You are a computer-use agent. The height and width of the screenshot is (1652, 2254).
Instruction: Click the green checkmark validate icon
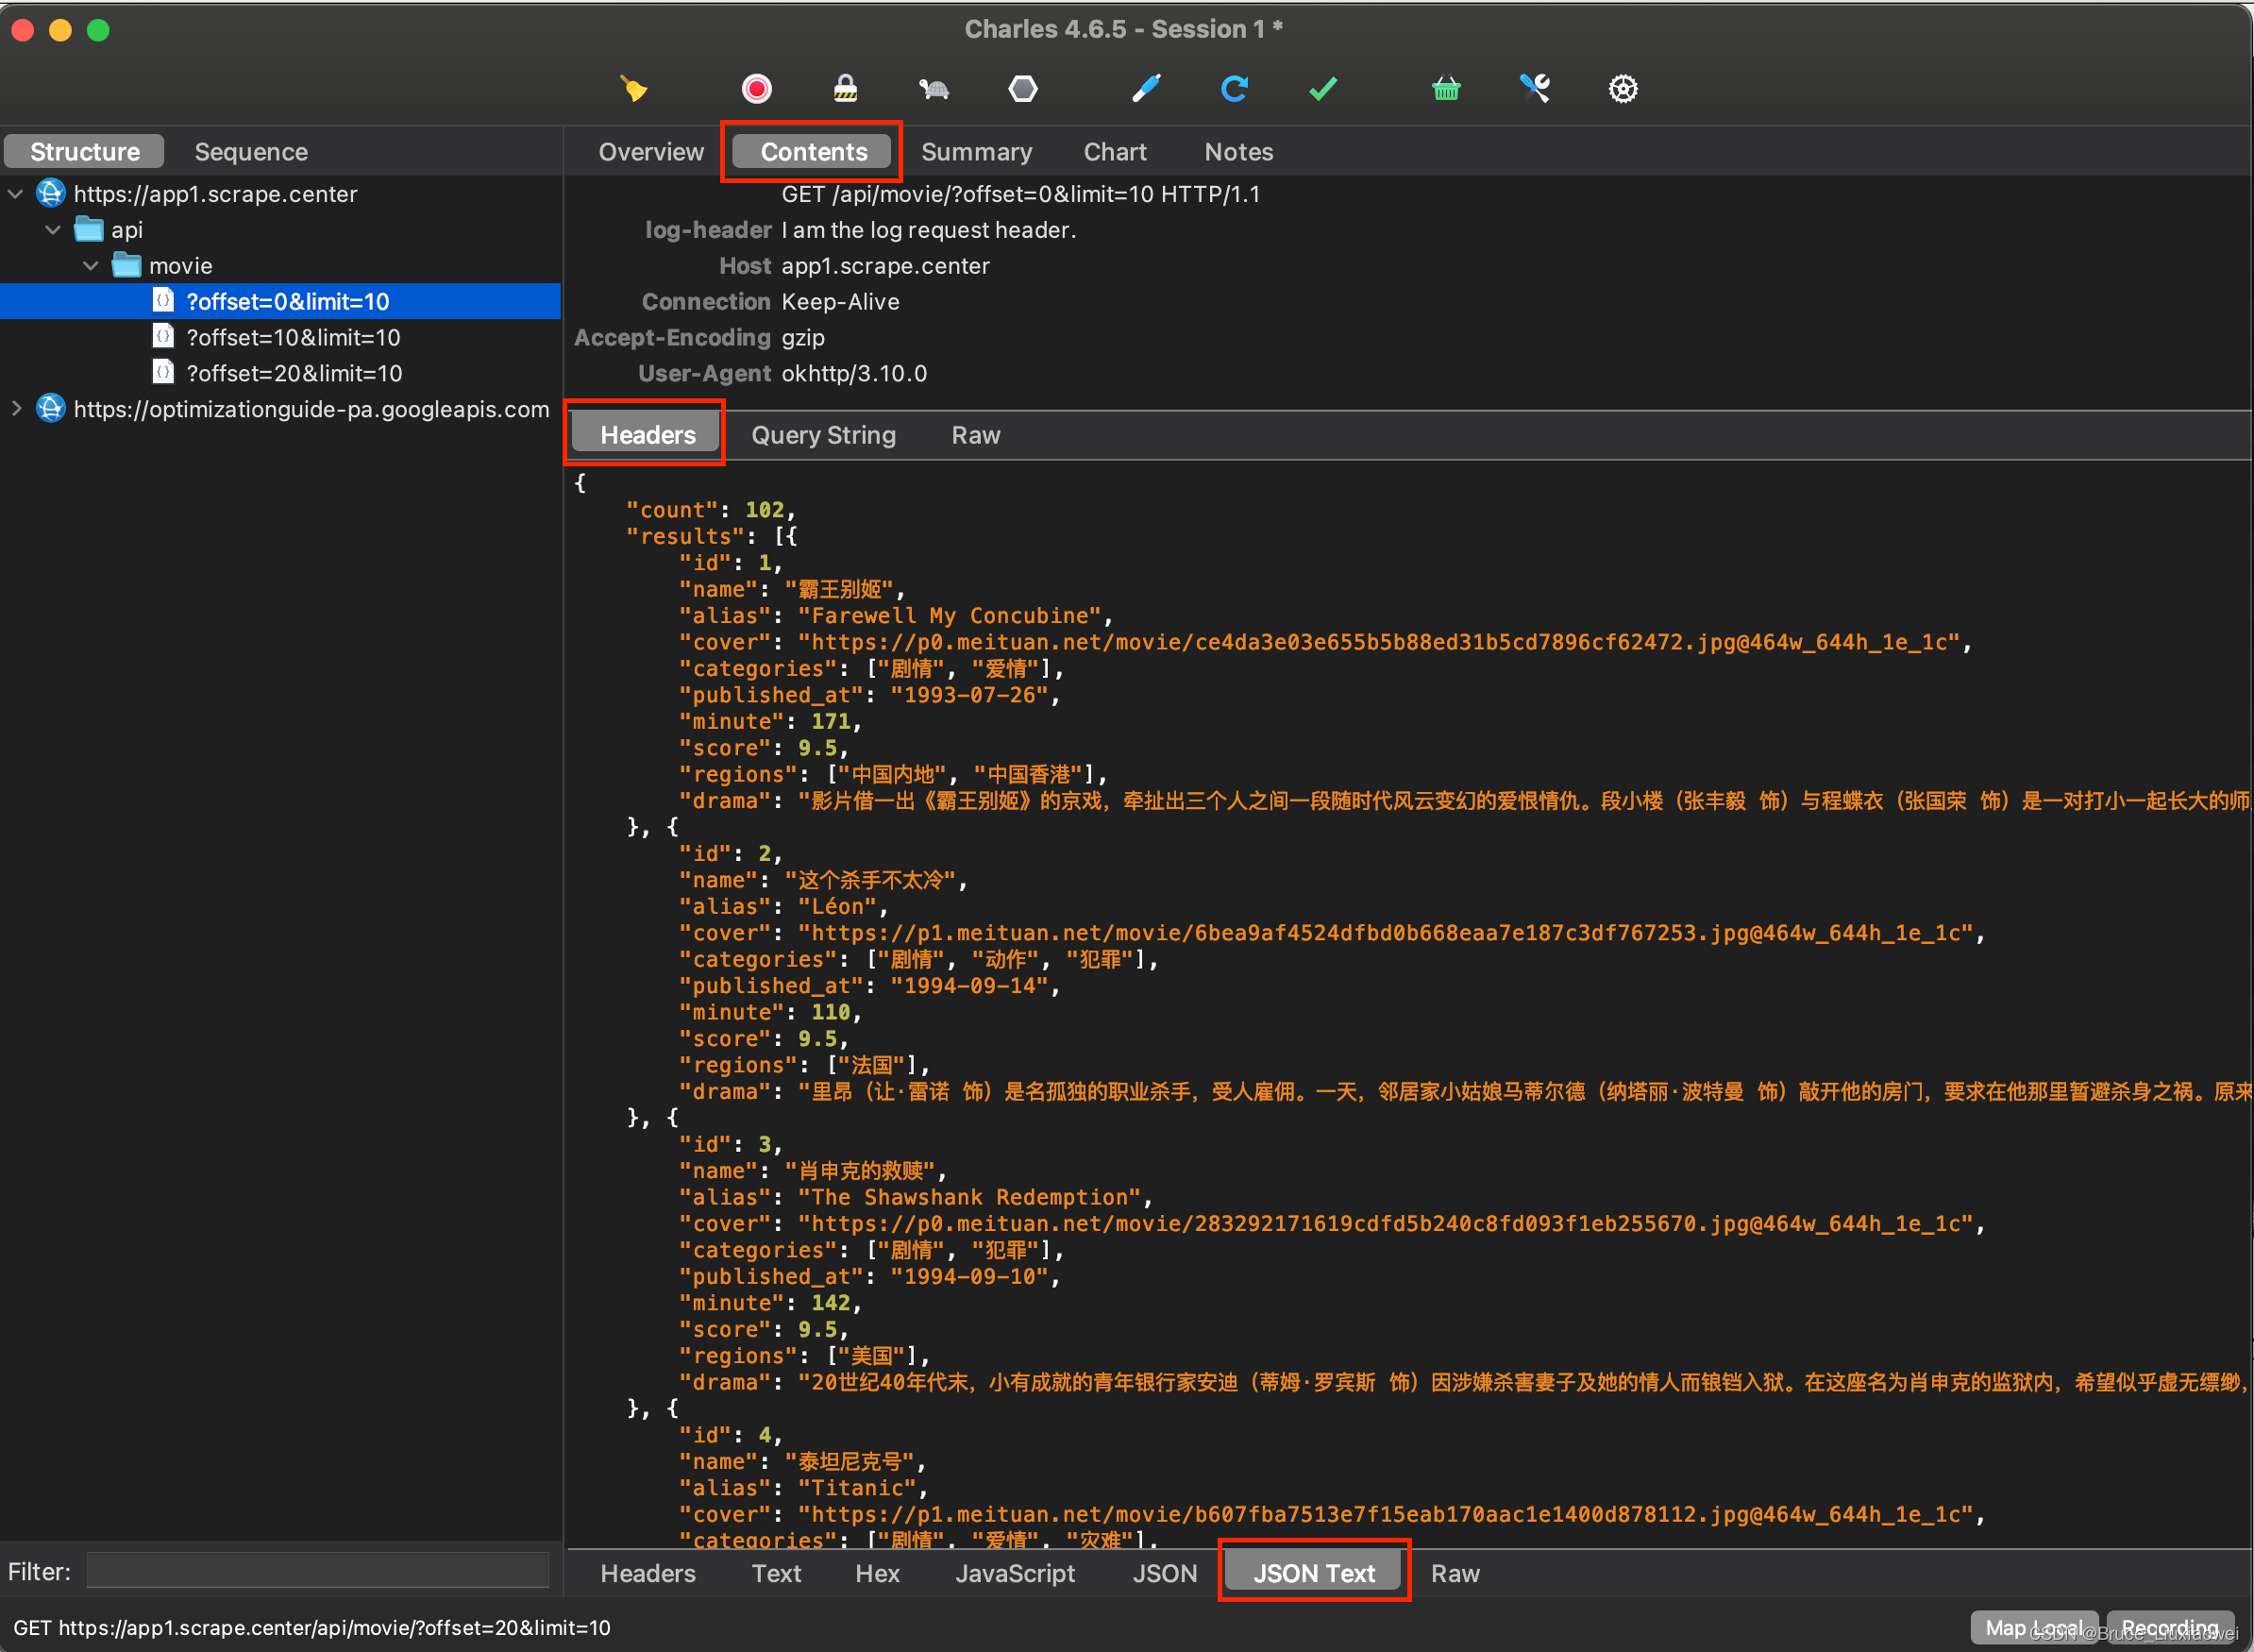pos(1322,89)
